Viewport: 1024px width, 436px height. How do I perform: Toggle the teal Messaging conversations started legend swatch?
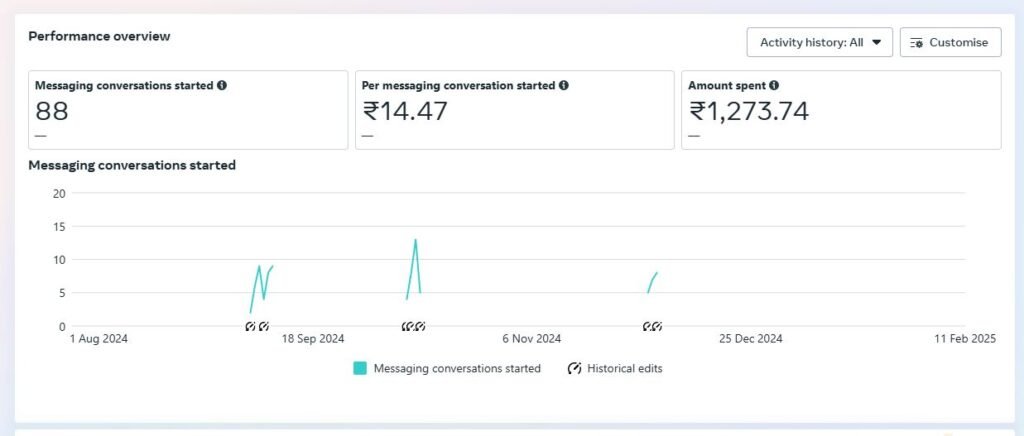coord(360,368)
